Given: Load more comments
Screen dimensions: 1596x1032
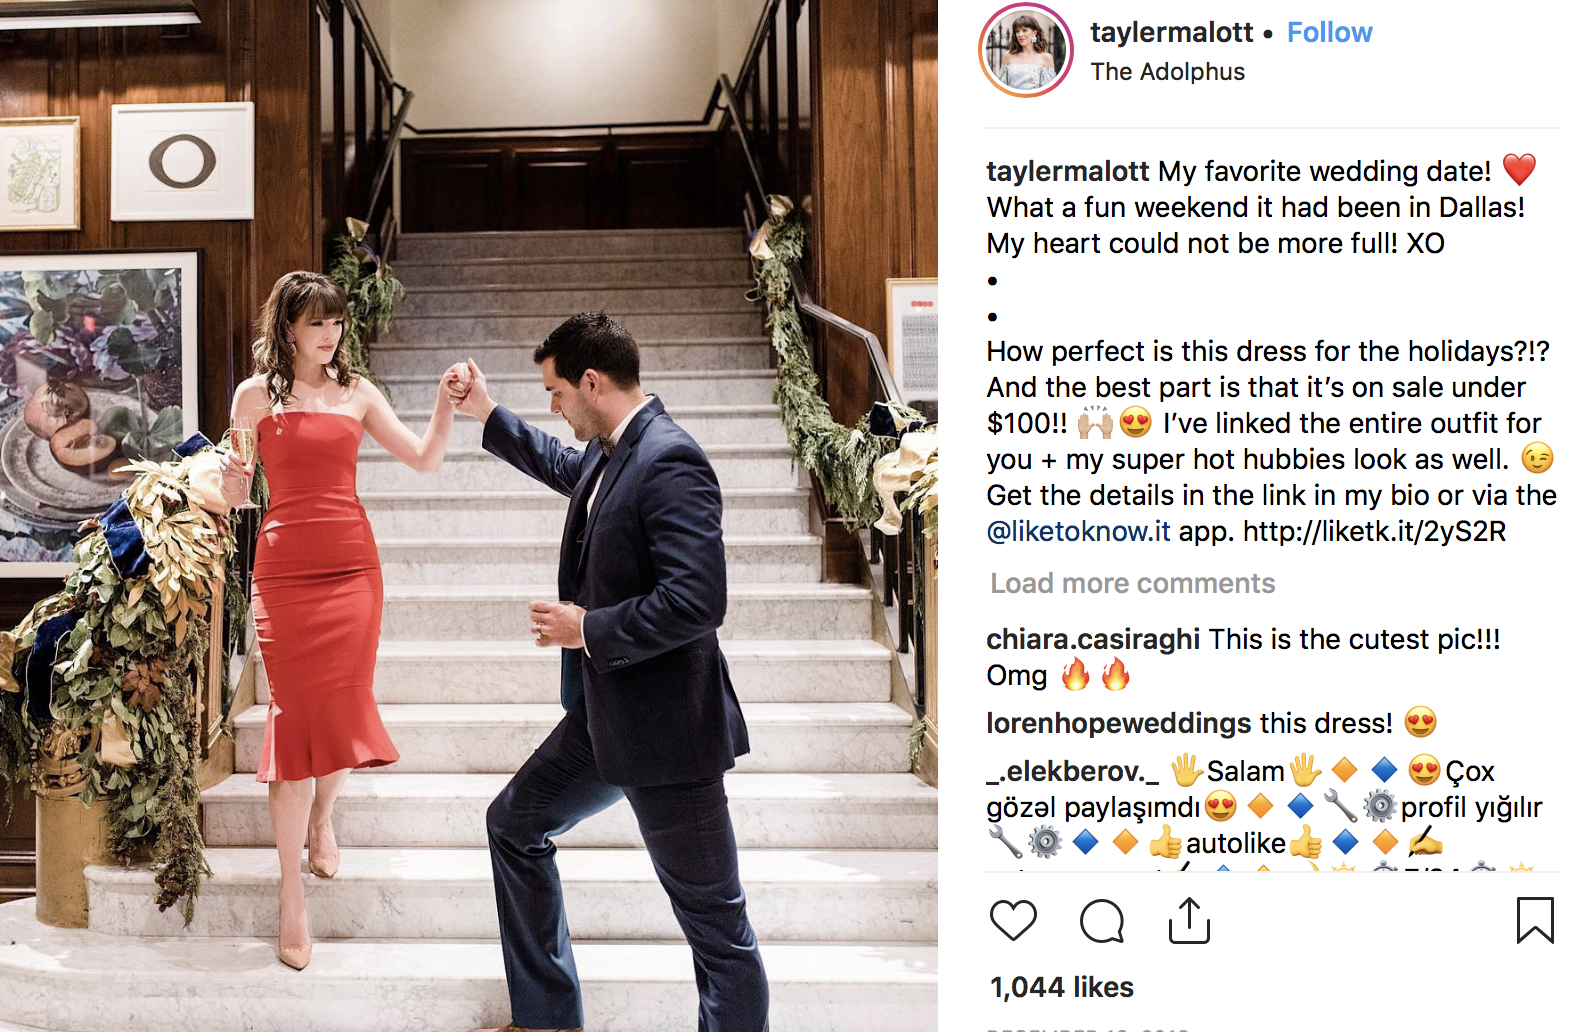Looking at the screenshot, I should [1132, 583].
